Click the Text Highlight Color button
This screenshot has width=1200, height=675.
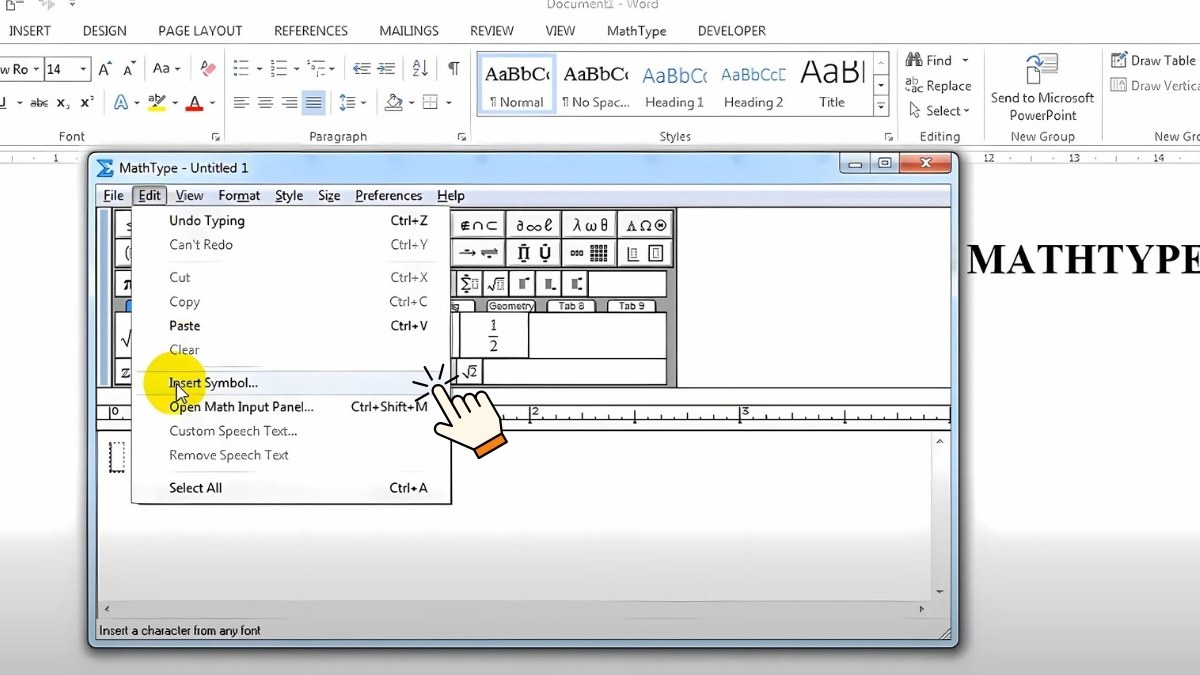point(156,102)
